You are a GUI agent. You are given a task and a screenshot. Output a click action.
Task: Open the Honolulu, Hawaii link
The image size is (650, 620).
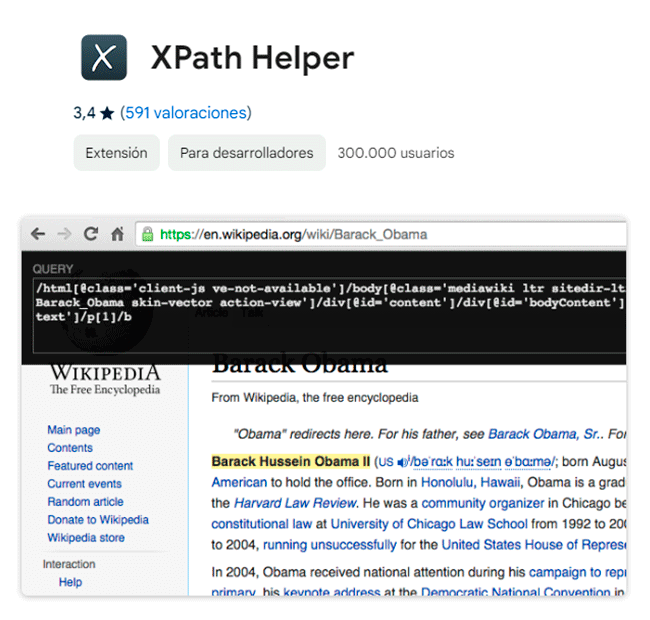470,482
